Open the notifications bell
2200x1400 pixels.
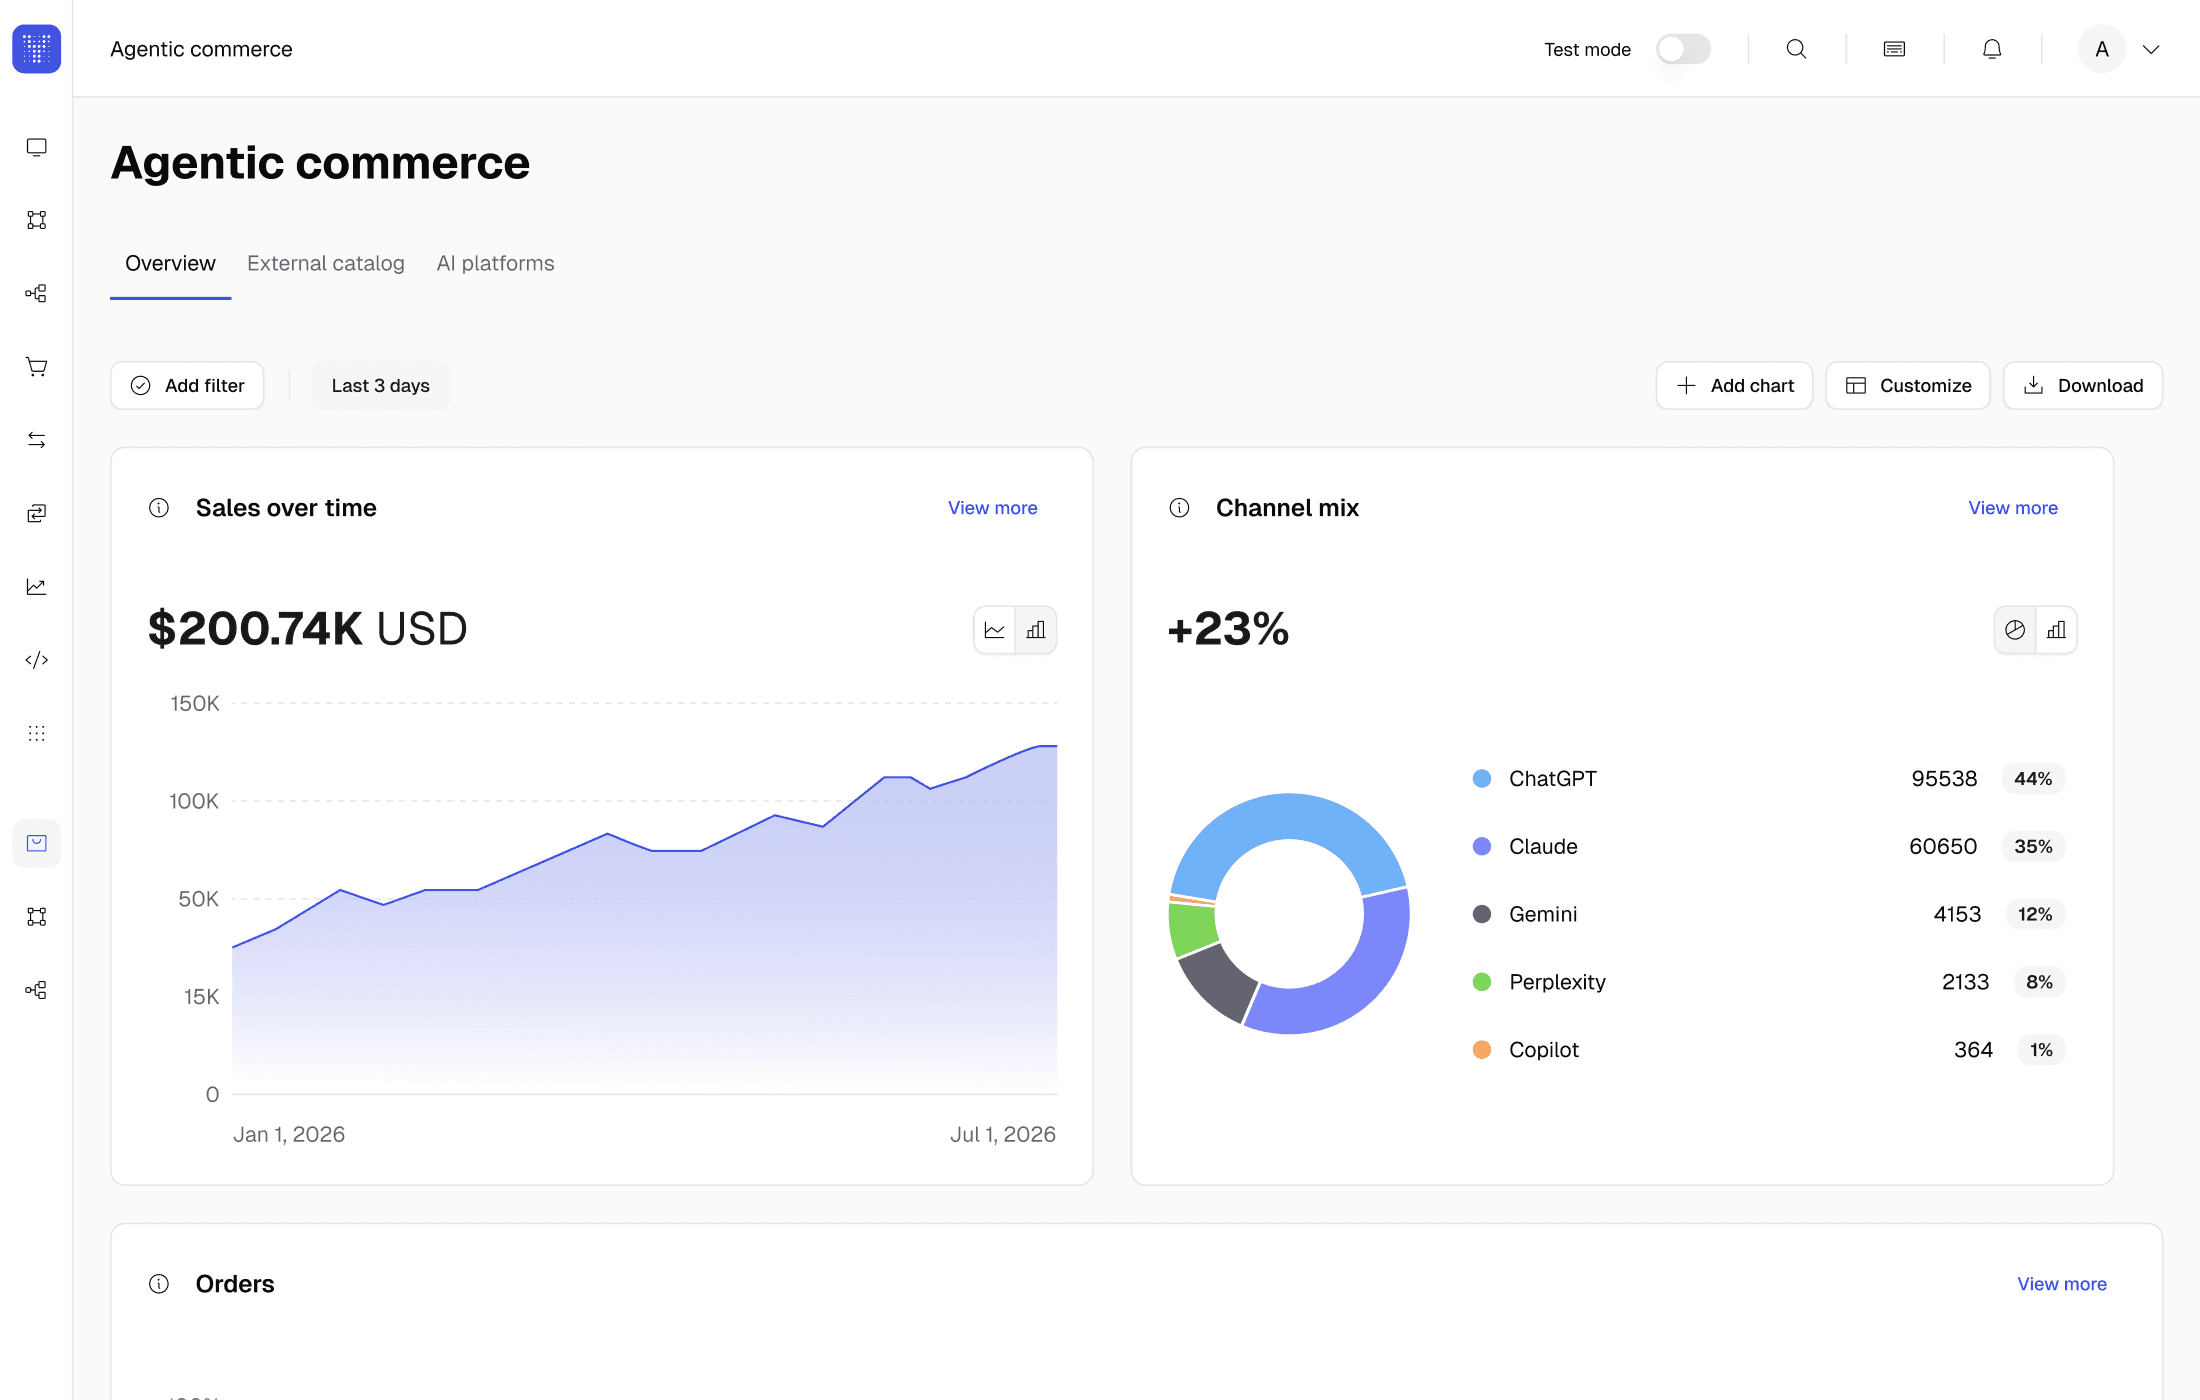(x=1992, y=49)
